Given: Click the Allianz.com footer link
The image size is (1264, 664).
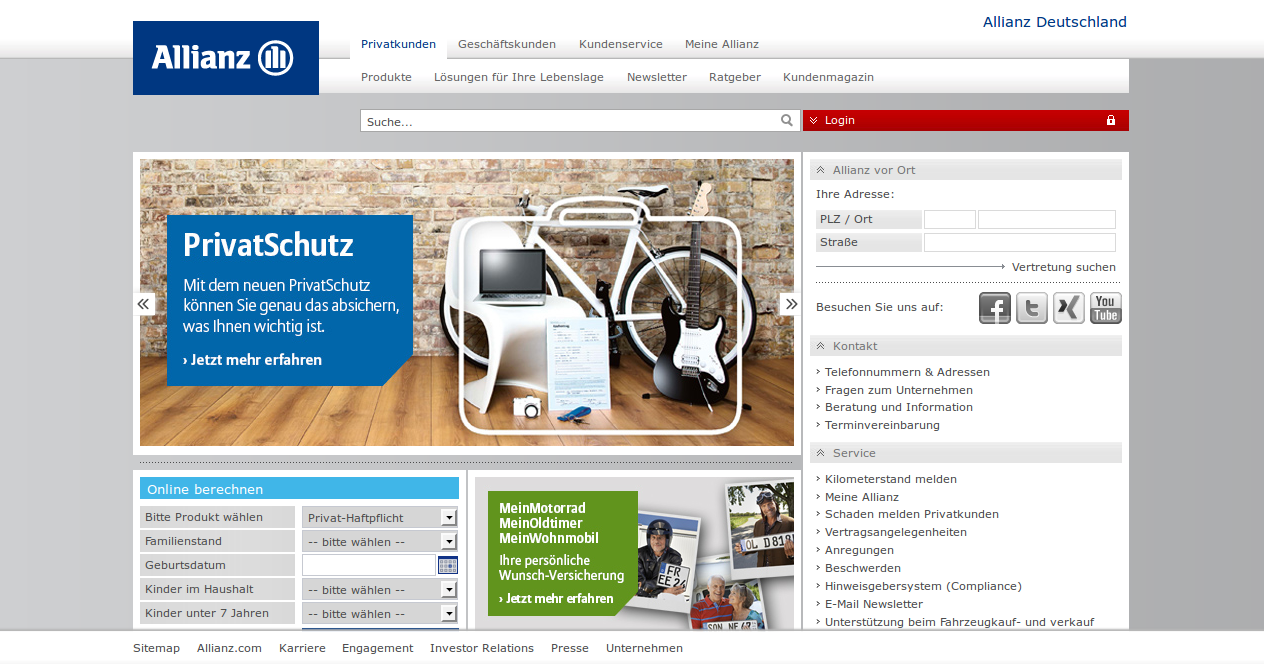Looking at the screenshot, I should click(x=229, y=648).
